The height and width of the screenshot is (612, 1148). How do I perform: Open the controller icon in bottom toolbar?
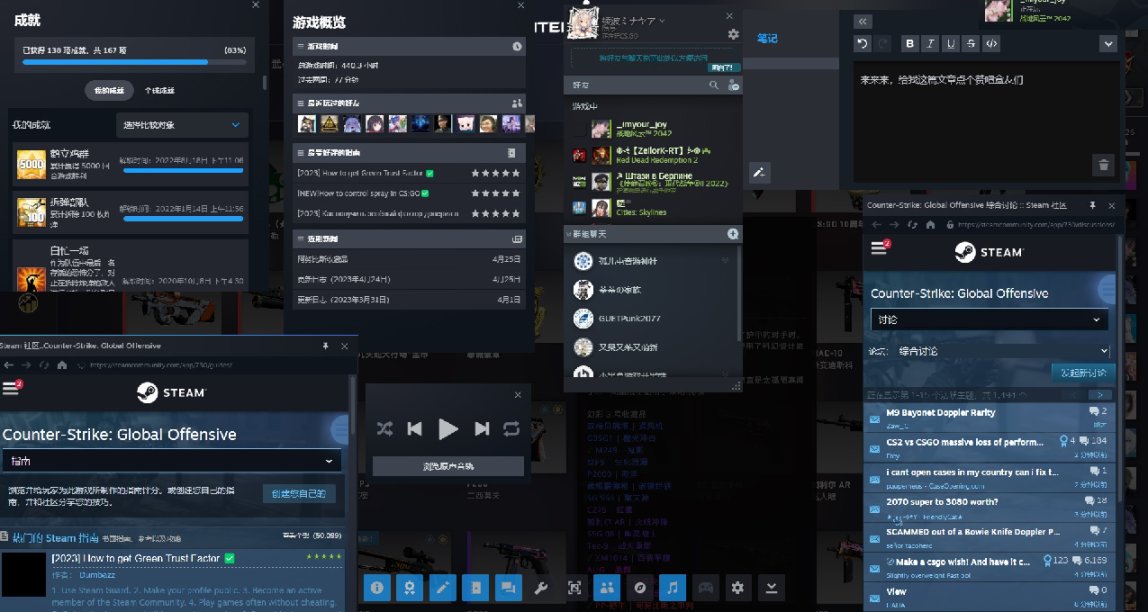tap(705, 588)
